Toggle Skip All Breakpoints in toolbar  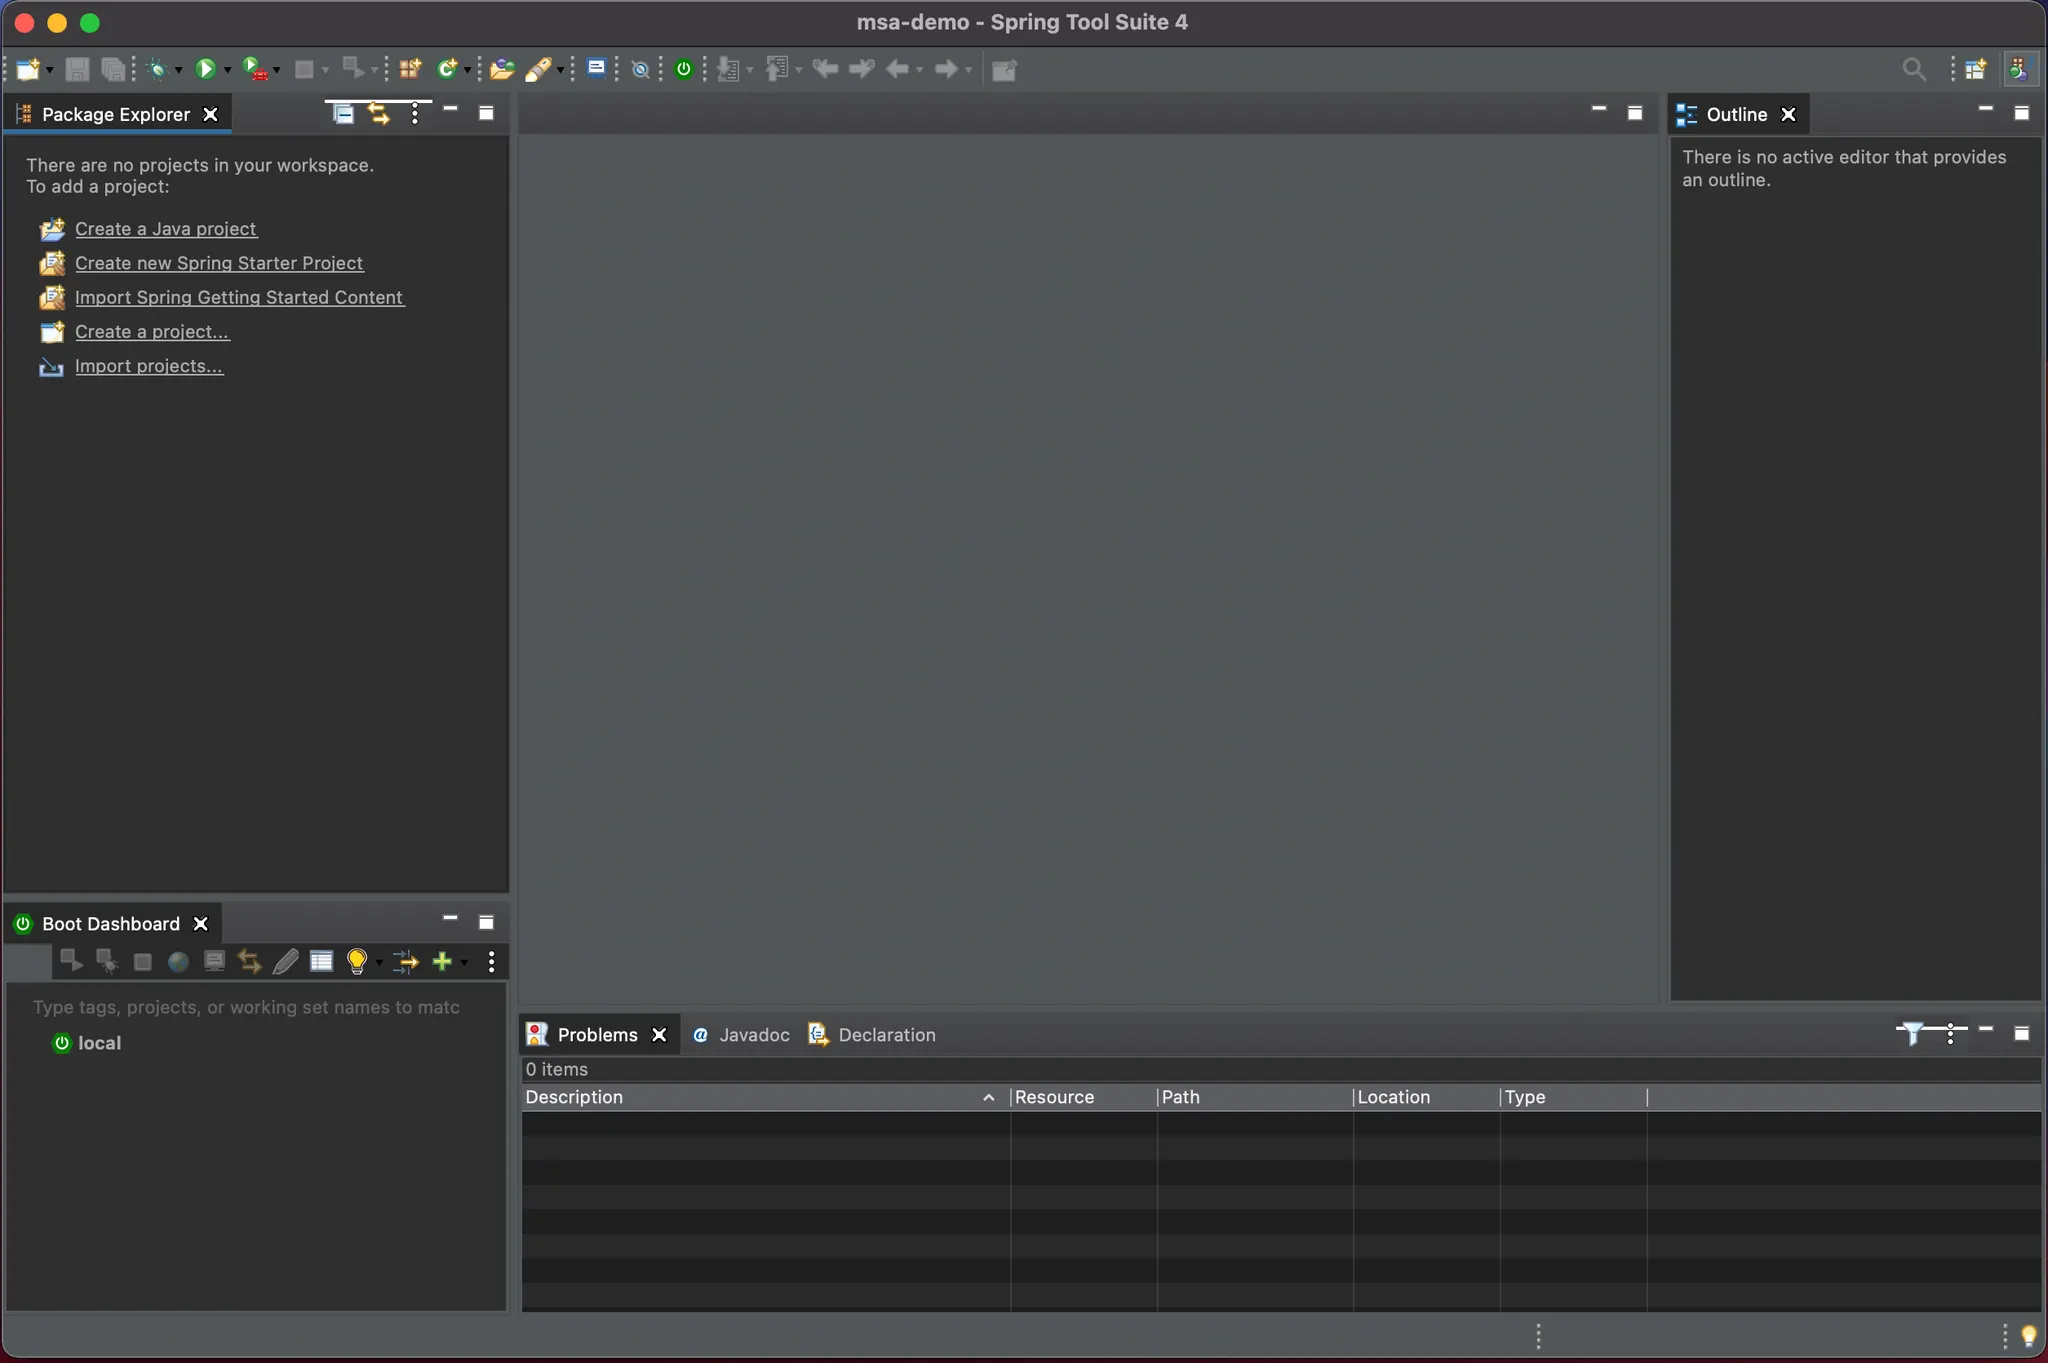[641, 69]
